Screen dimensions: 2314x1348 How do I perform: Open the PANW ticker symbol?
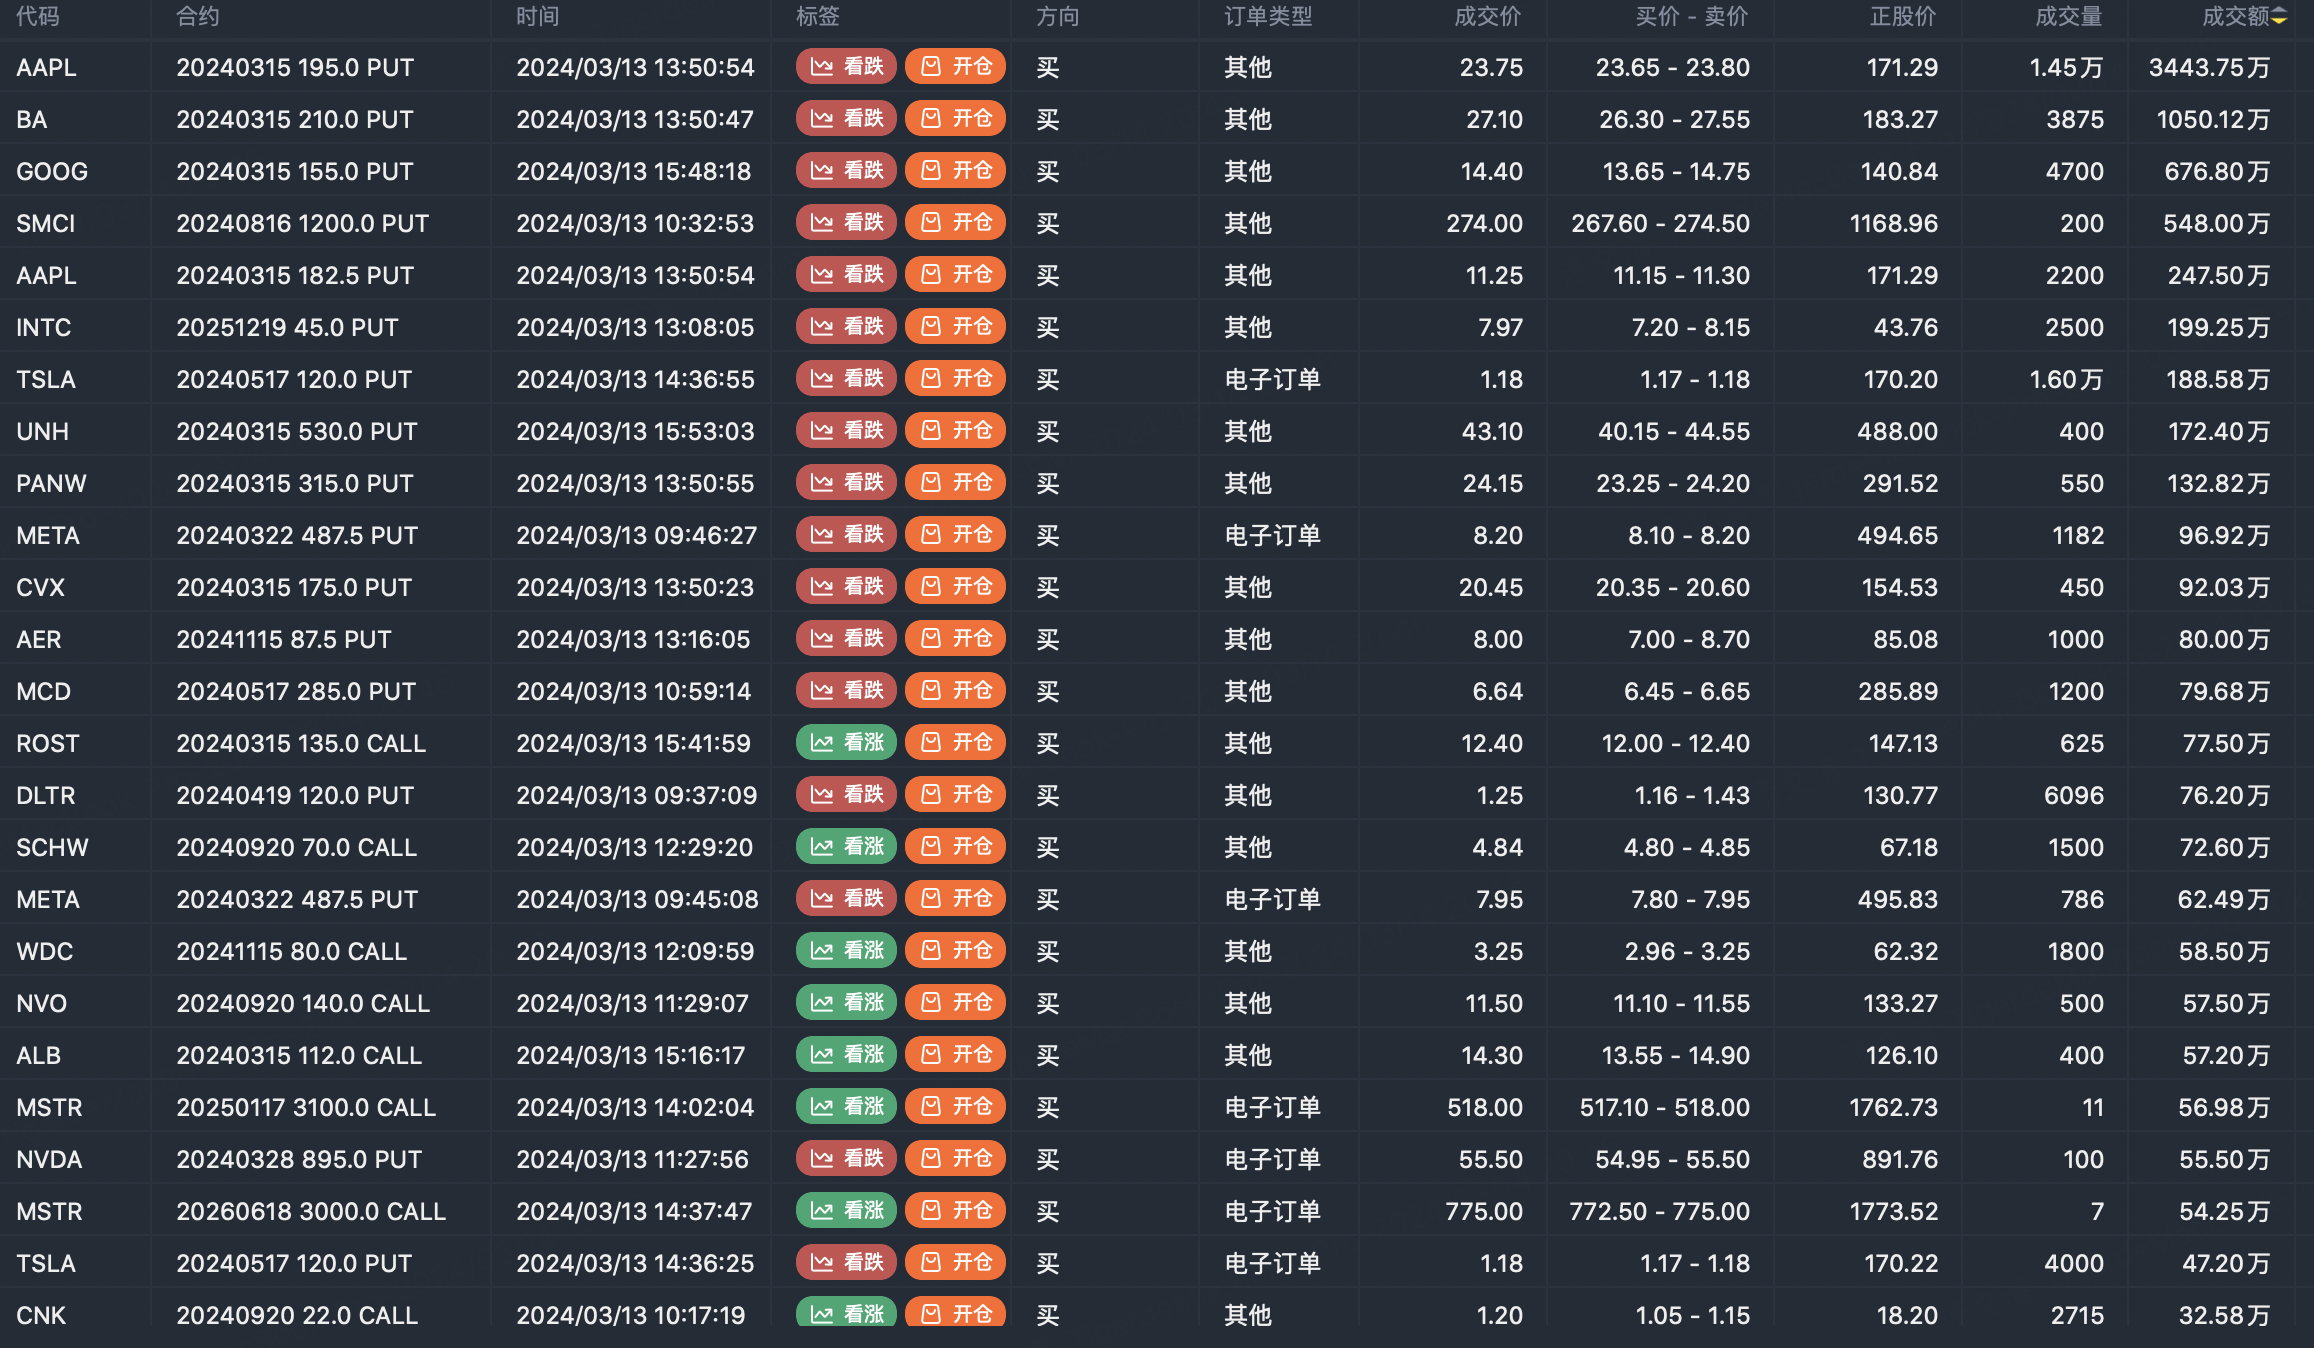point(51,483)
